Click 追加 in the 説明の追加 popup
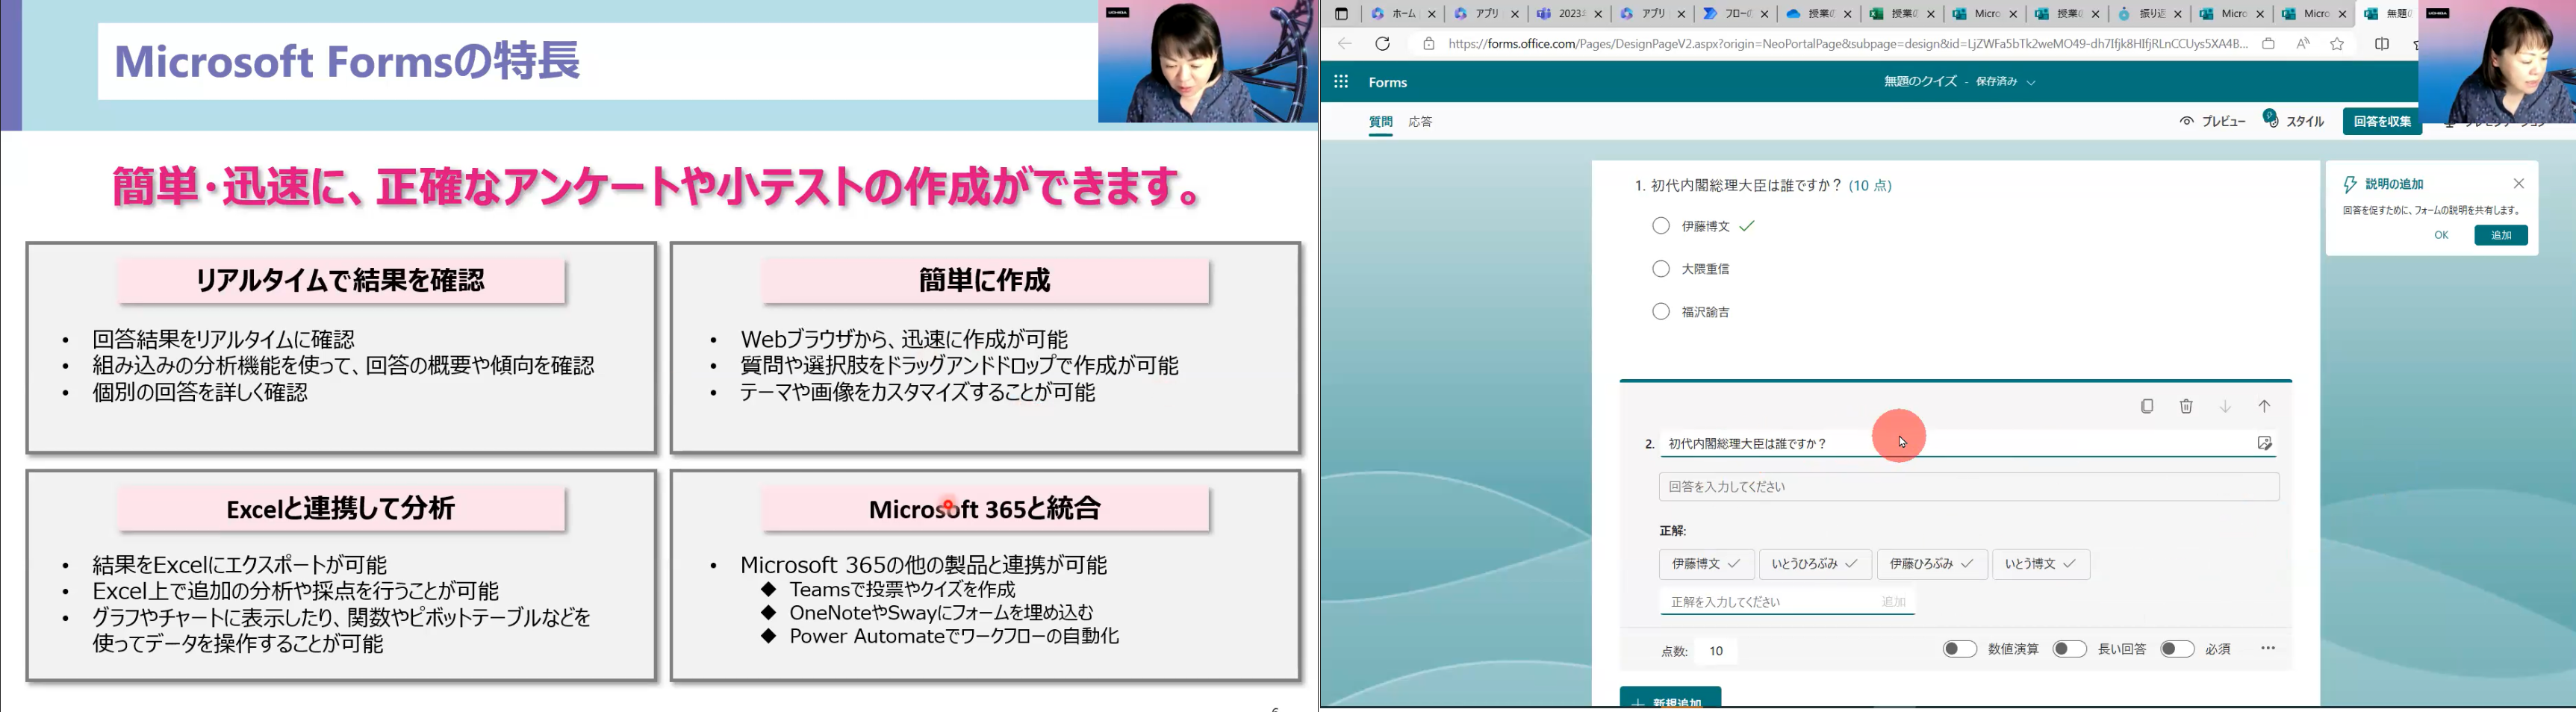Viewport: 2576px width, 712px height. coord(2501,235)
